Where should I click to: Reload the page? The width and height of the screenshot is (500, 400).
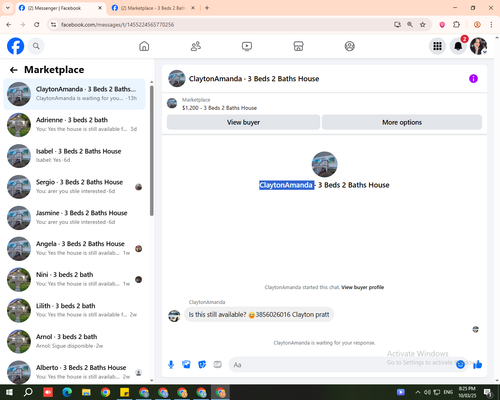coord(37,25)
